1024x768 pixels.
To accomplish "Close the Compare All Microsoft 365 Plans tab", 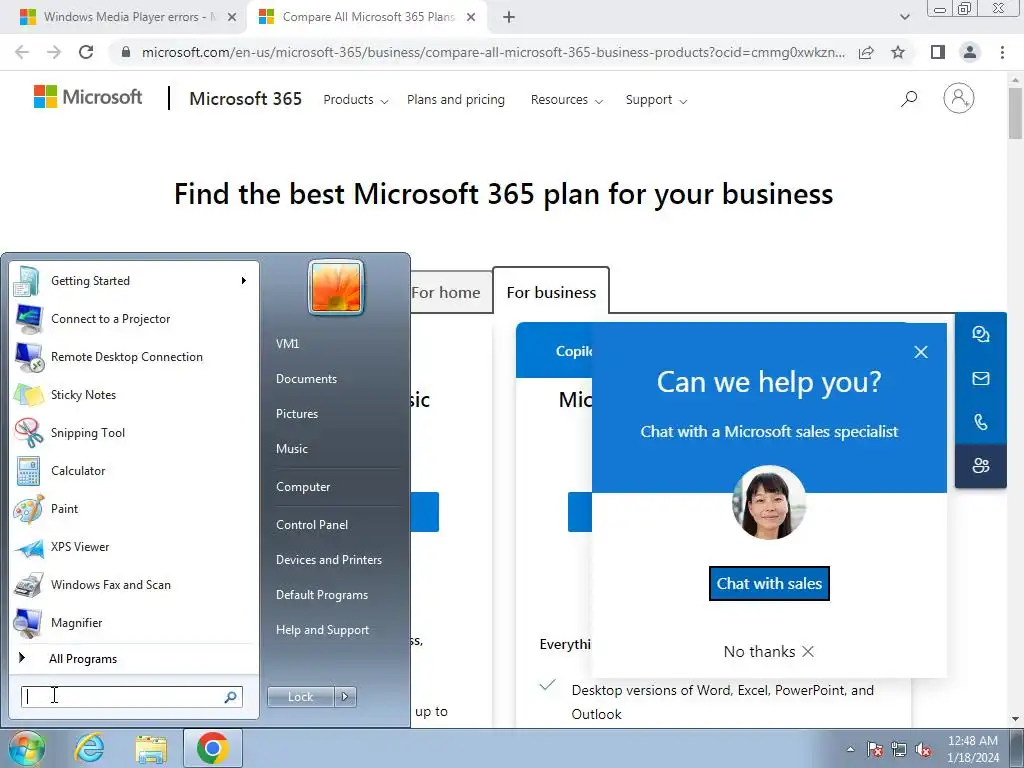I will tap(471, 17).
